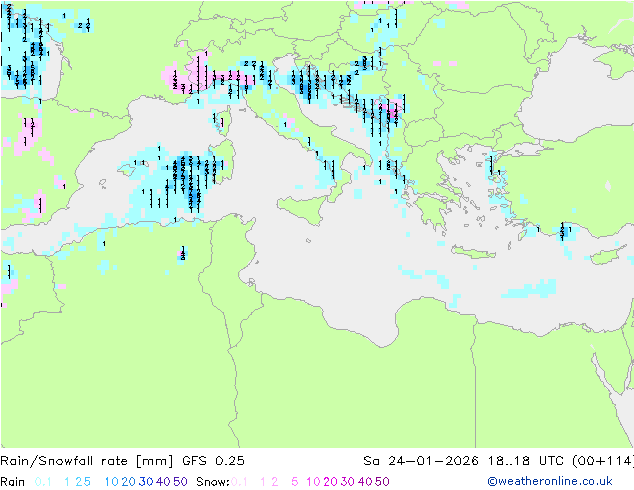Viewport: 634px width, 490px height.
Task: Select the 'Snow:' legend label
Action: coord(213,482)
